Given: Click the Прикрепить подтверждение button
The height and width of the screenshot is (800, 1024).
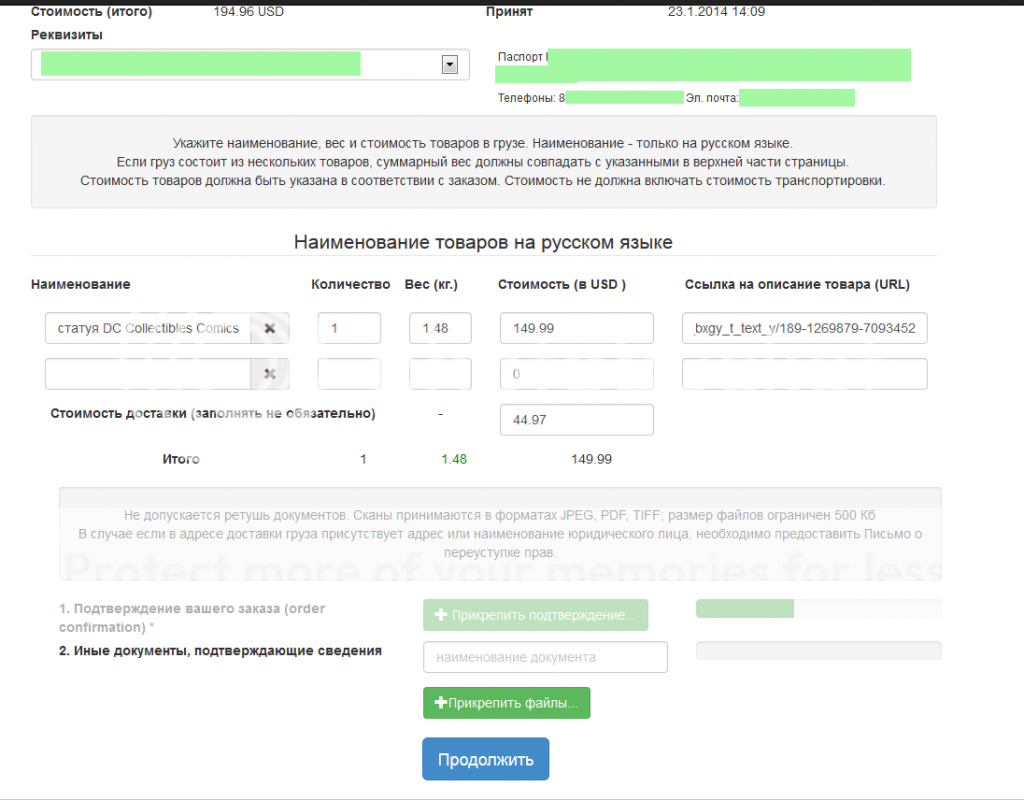Looking at the screenshot, I should coord(535,615).
